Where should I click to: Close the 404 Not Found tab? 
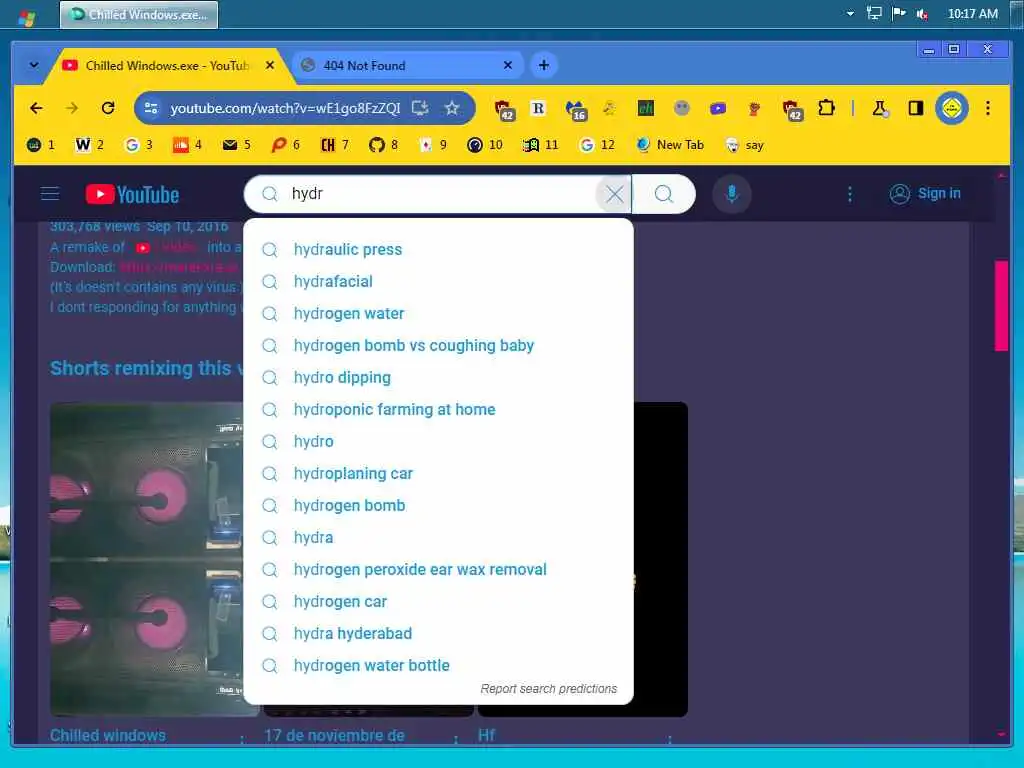click(x=508, y=65)
